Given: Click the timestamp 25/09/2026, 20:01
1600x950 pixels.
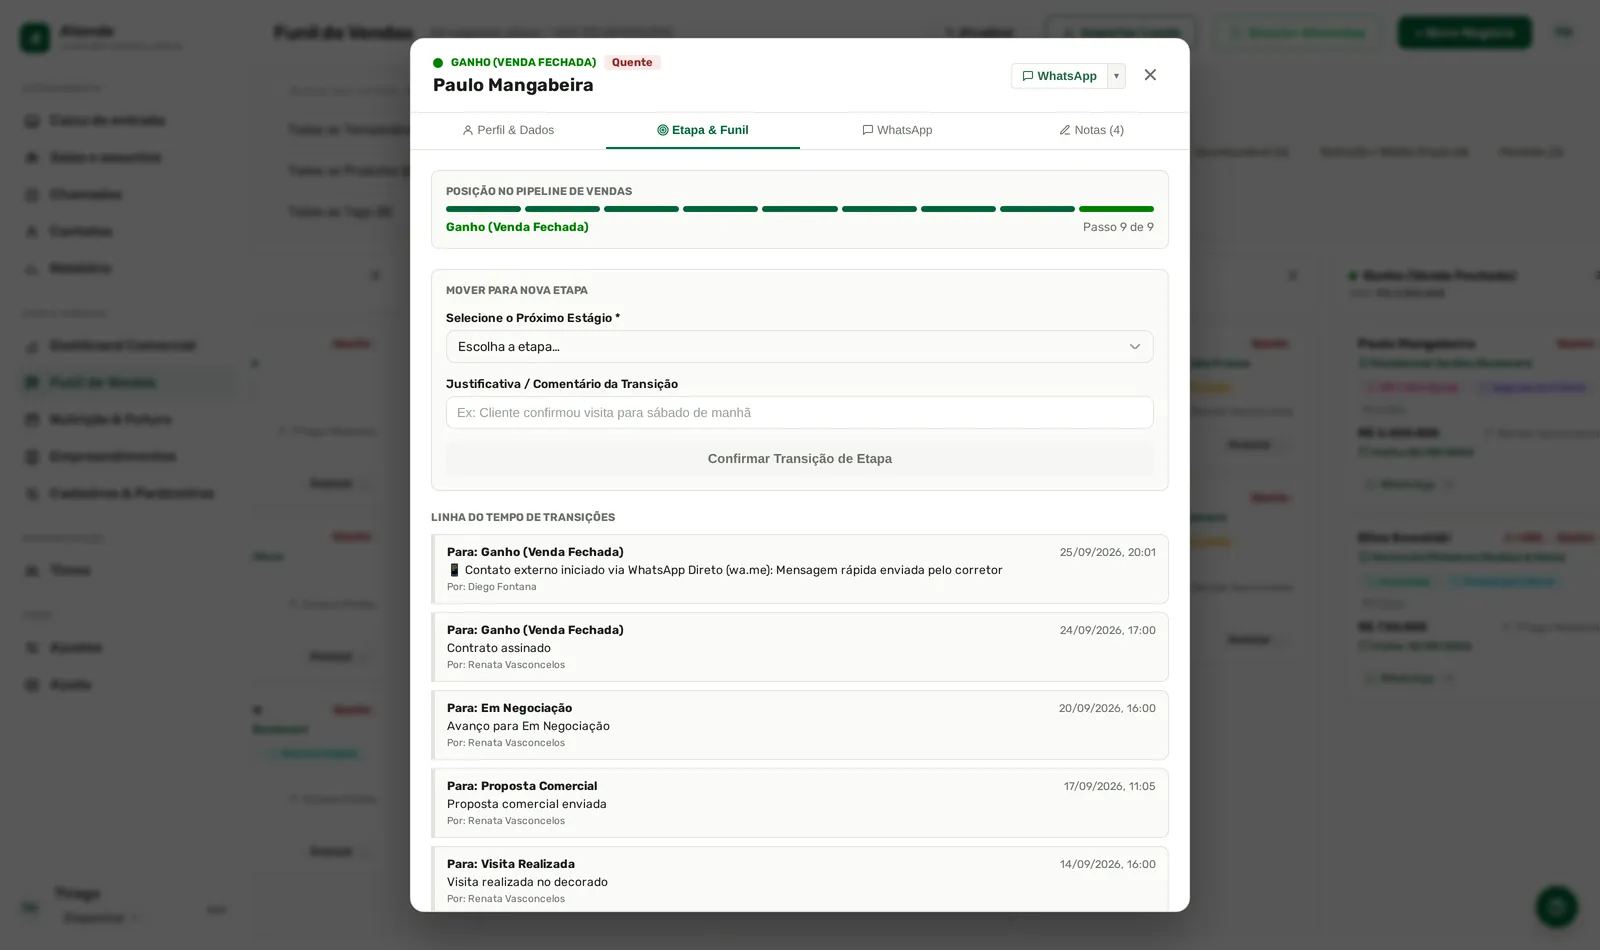Looking at the screenshot, I should (1108, 552).
